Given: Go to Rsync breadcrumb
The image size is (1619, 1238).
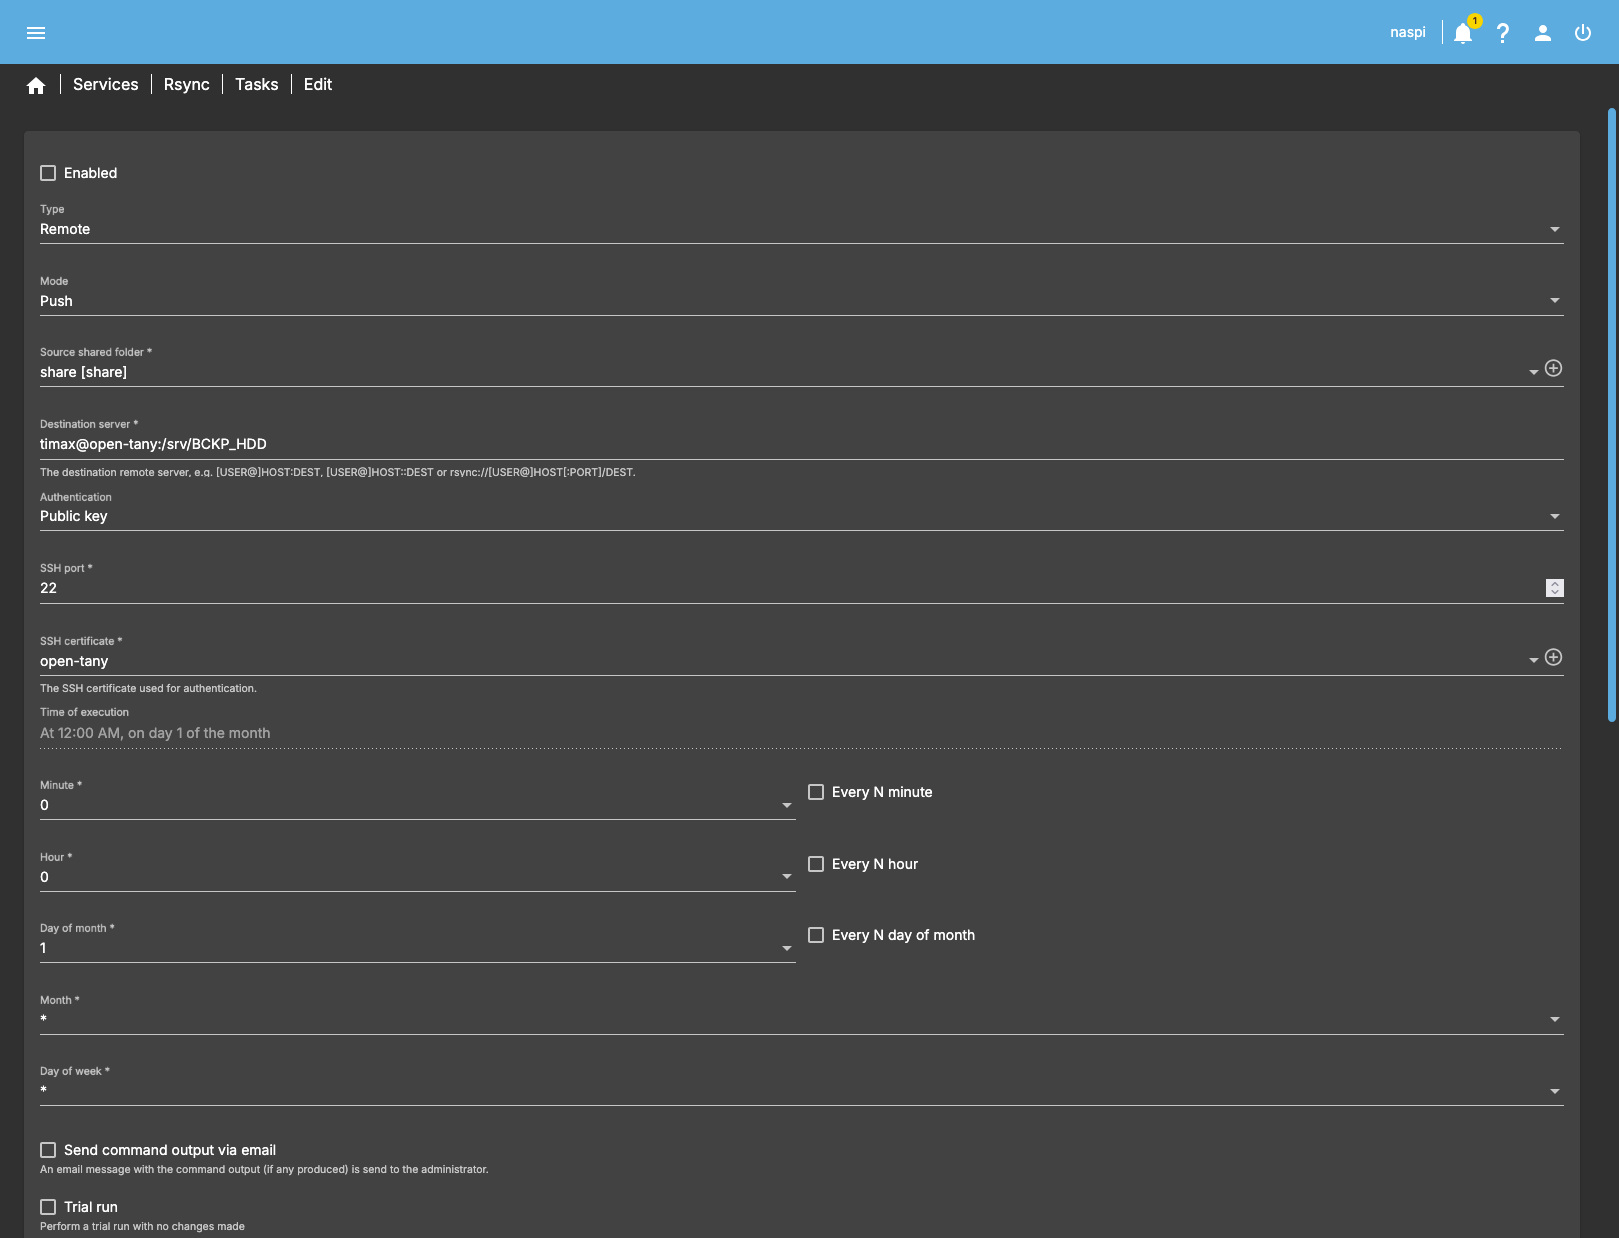Looking at the screenshot, I should [187, 85].
